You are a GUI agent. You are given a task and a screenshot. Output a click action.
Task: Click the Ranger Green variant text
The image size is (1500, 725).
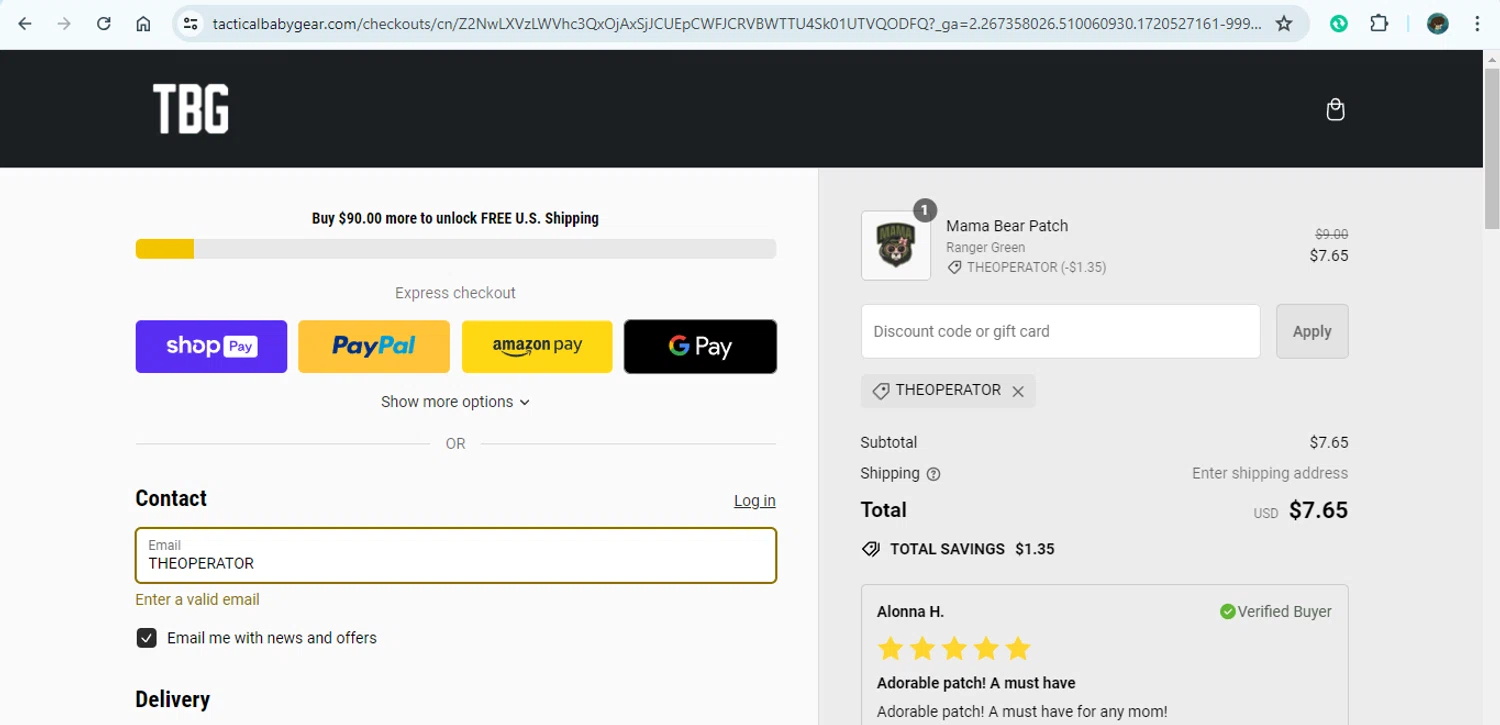[985, 248]
